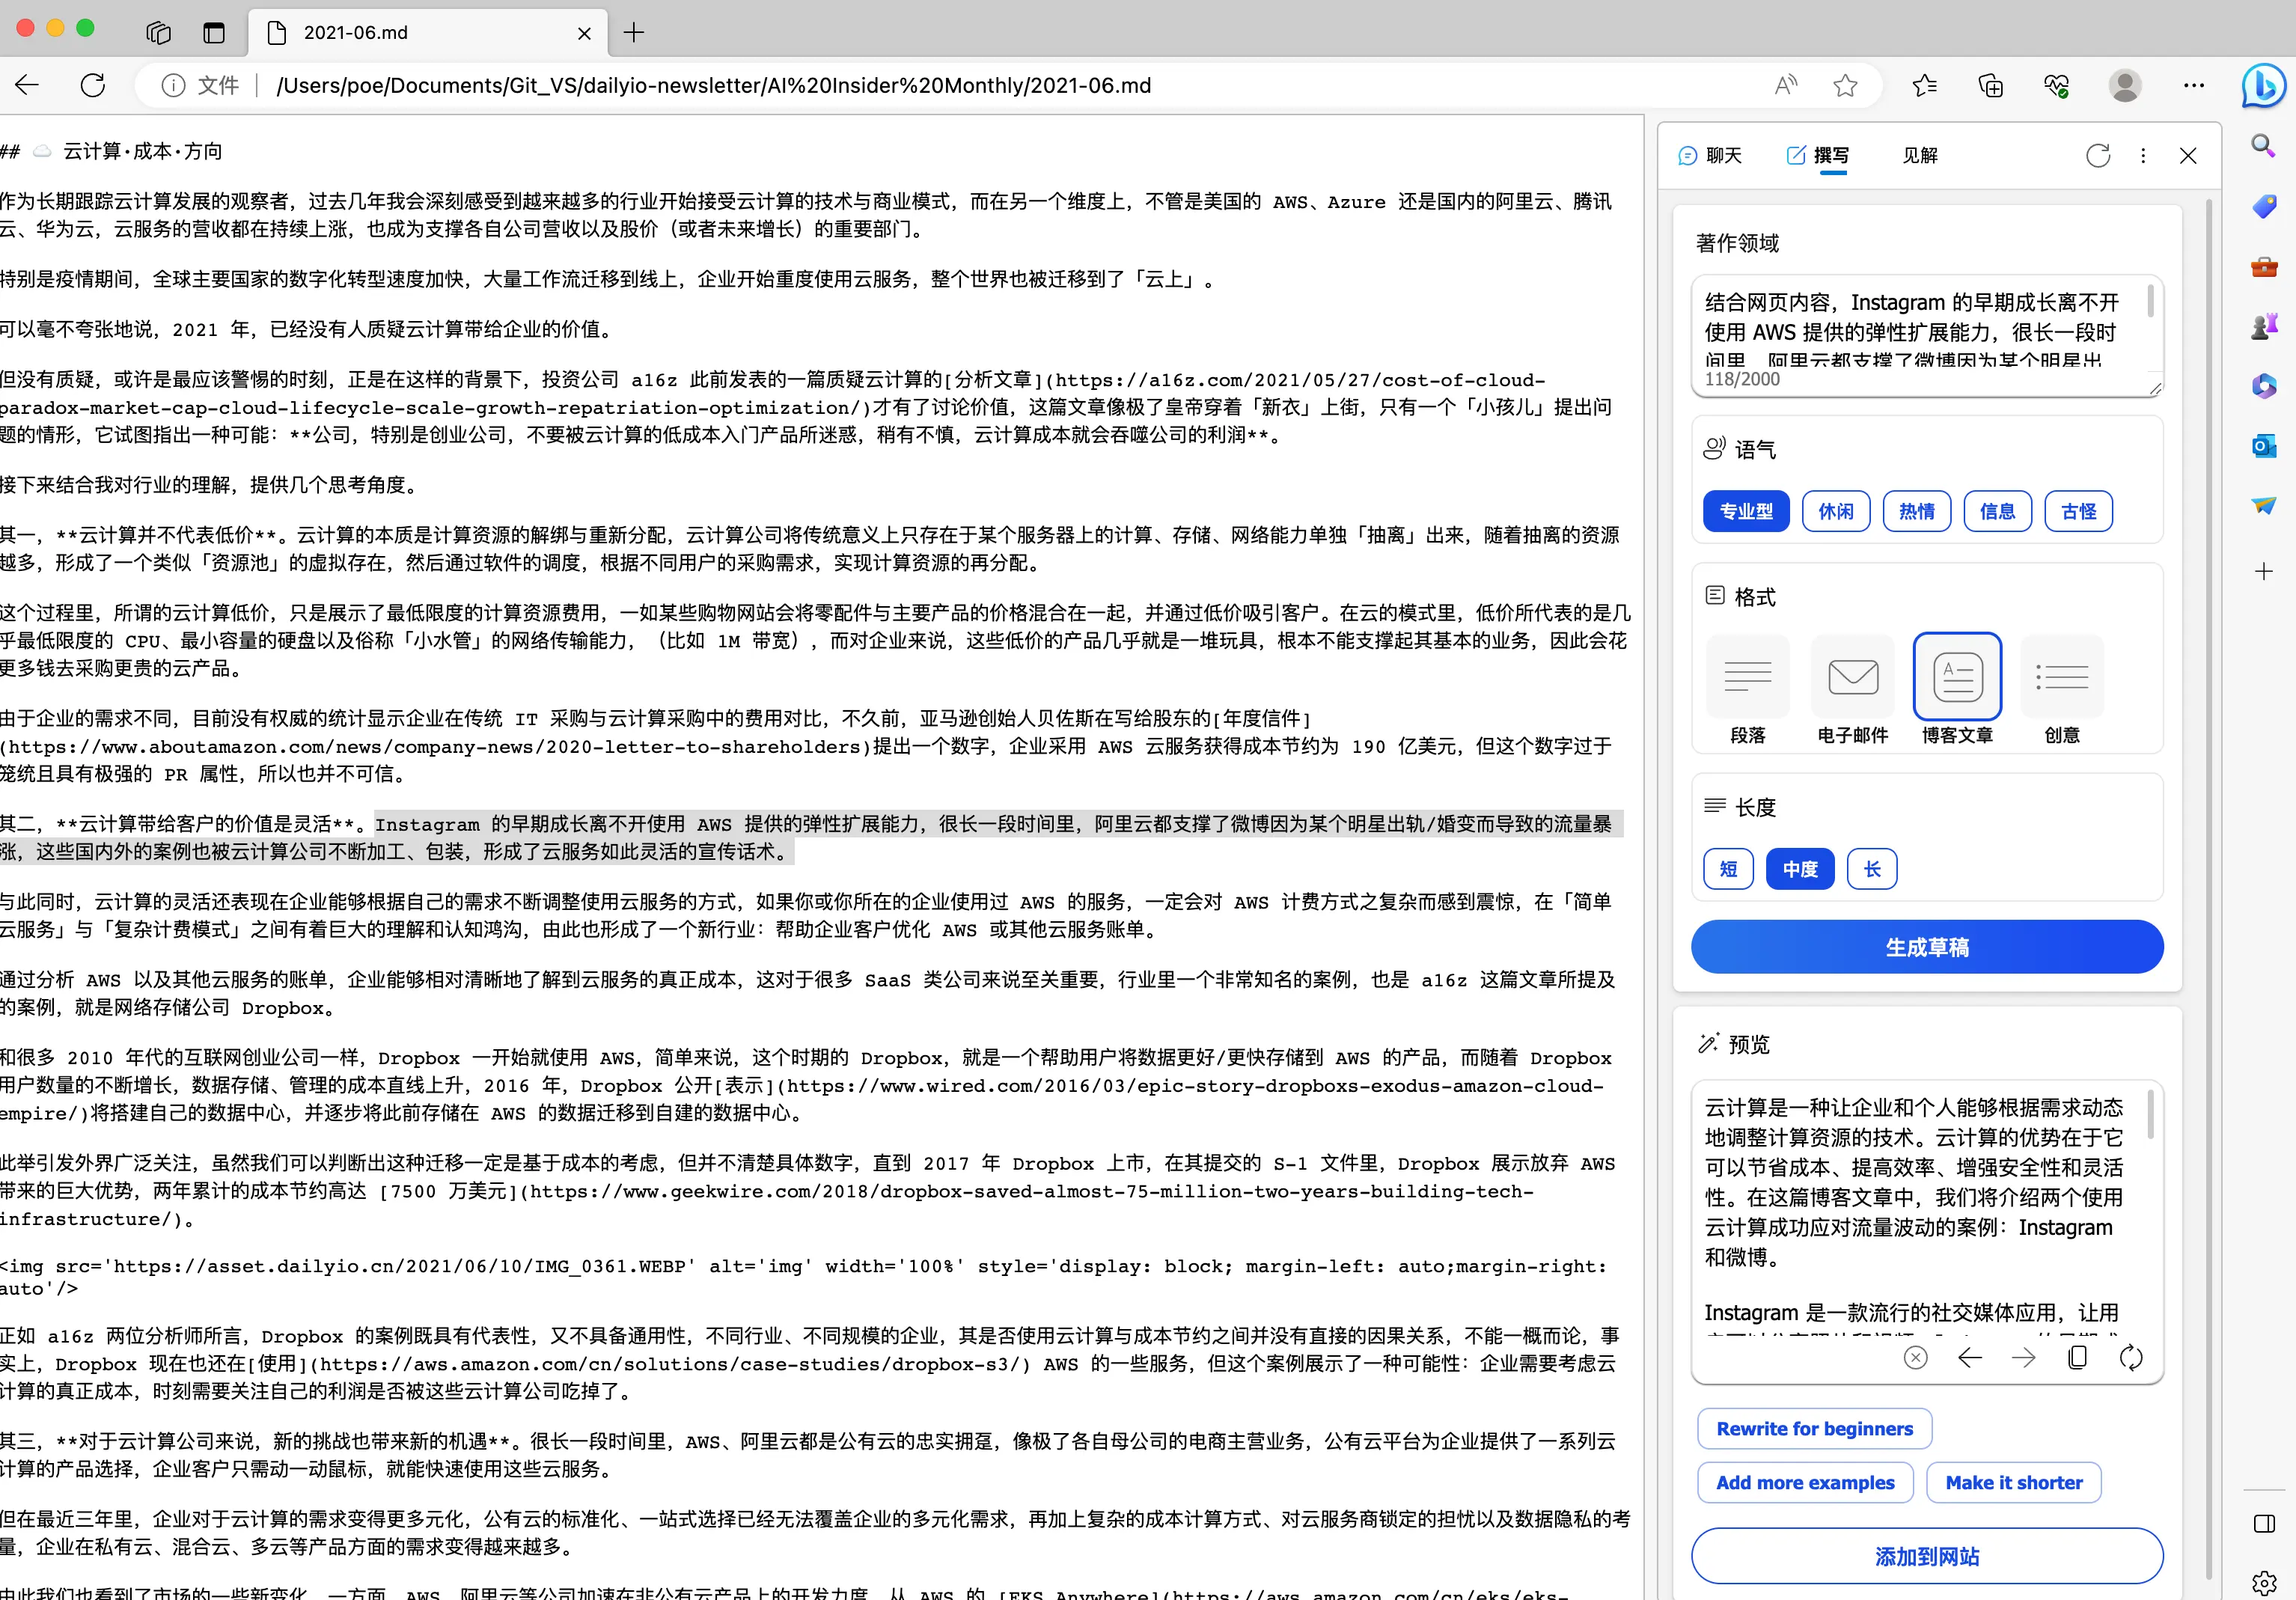Refresh the Compose panel
The image size is (2296, 1600).
2098,155
